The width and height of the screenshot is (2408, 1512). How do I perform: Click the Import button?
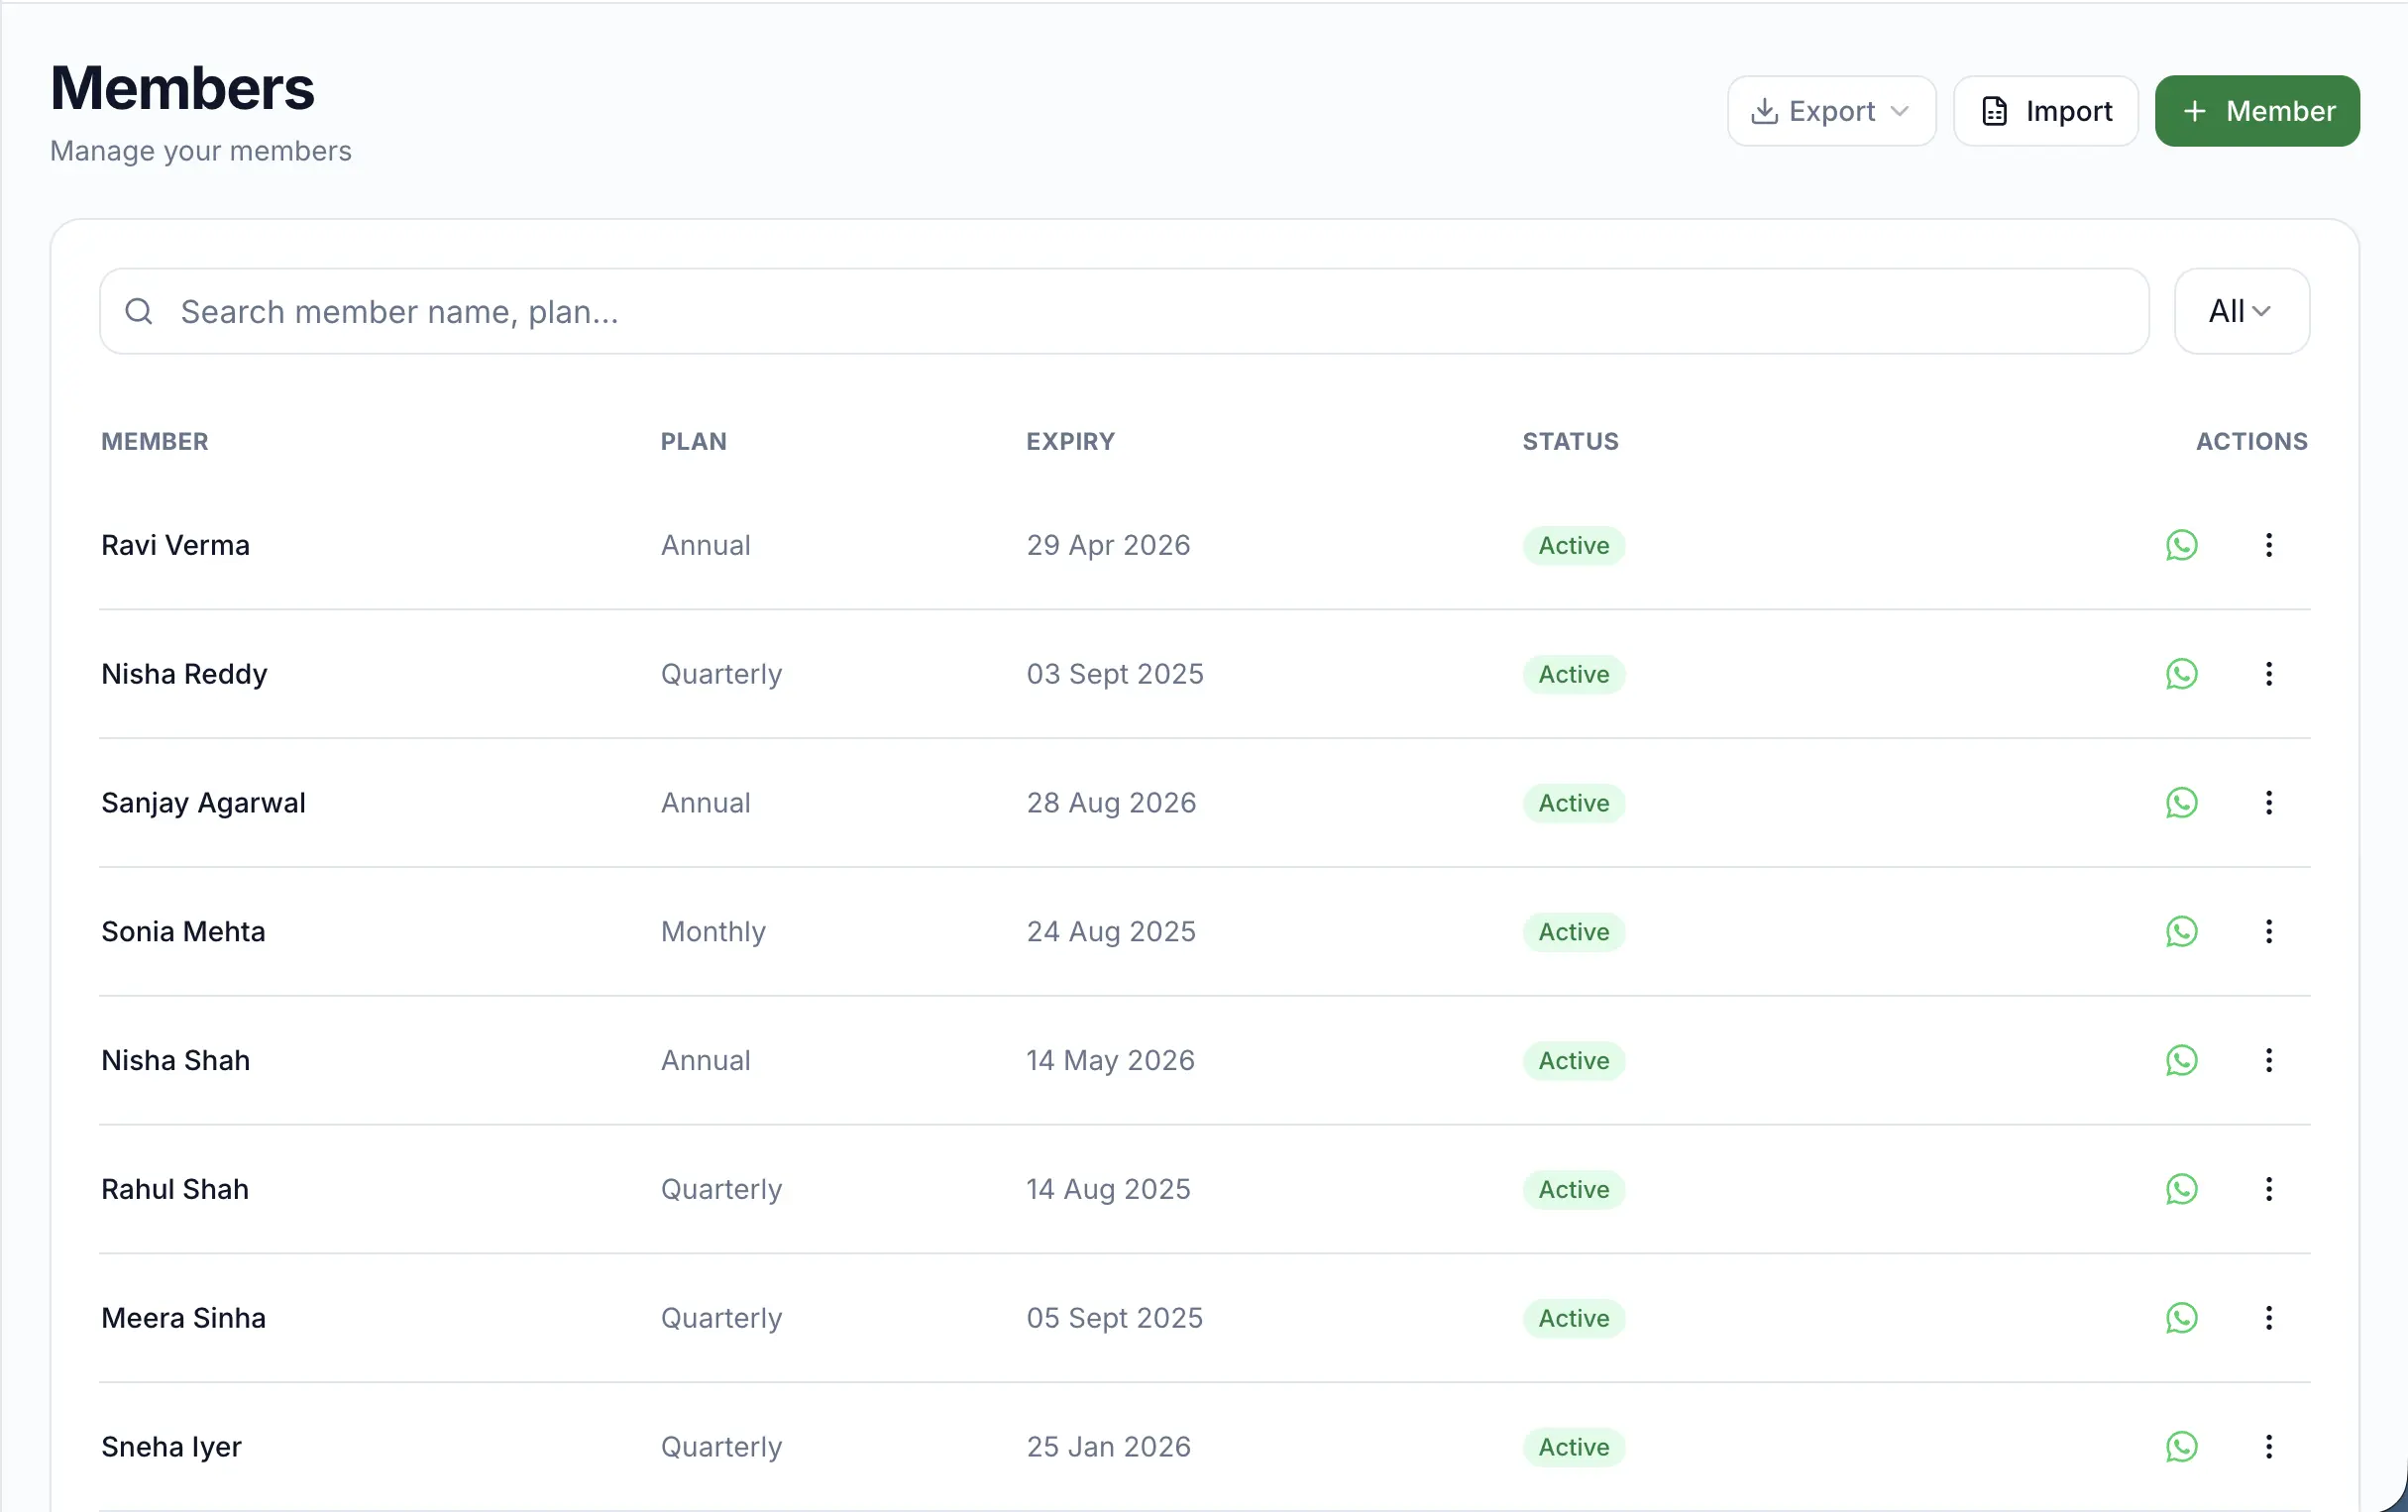coord(2046,111)
